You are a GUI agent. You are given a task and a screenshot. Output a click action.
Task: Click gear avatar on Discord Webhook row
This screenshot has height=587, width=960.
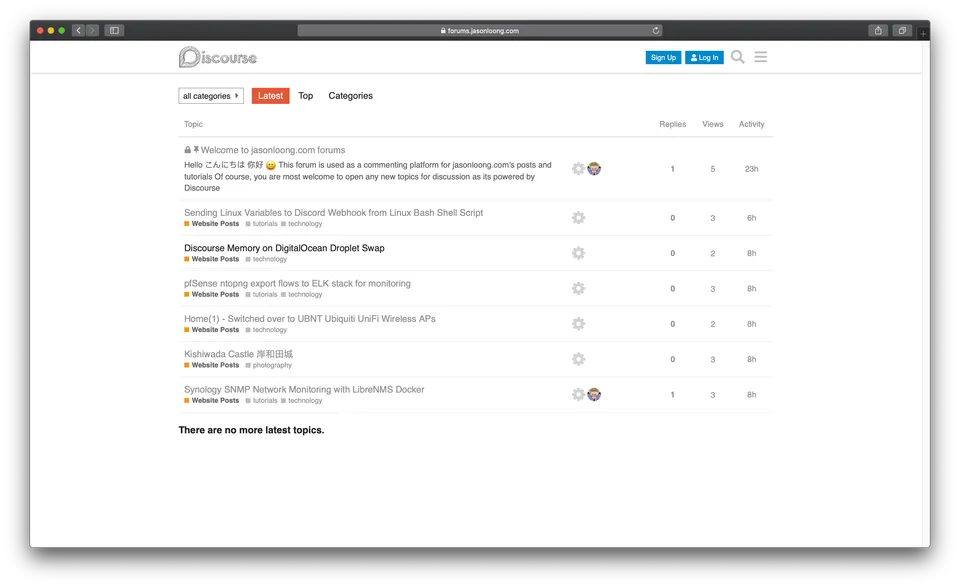click(578, 217)
